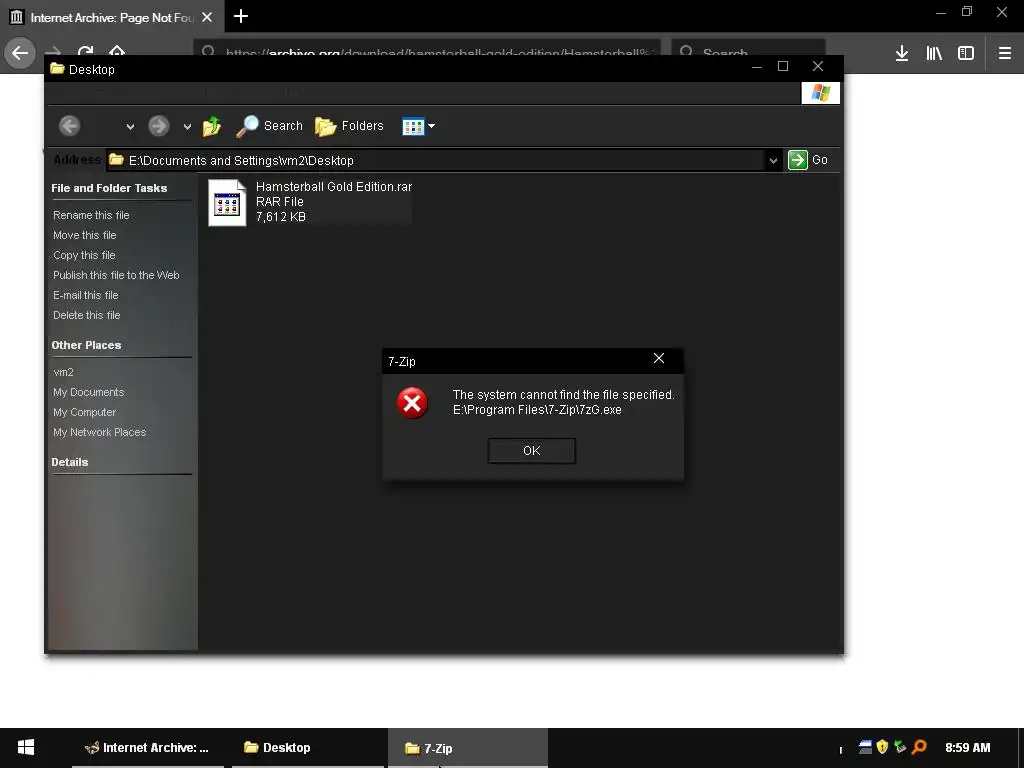Close the 7-Zip error dialog
Viewport: 1024px width, 768px height.
click(x=659, y=359)
